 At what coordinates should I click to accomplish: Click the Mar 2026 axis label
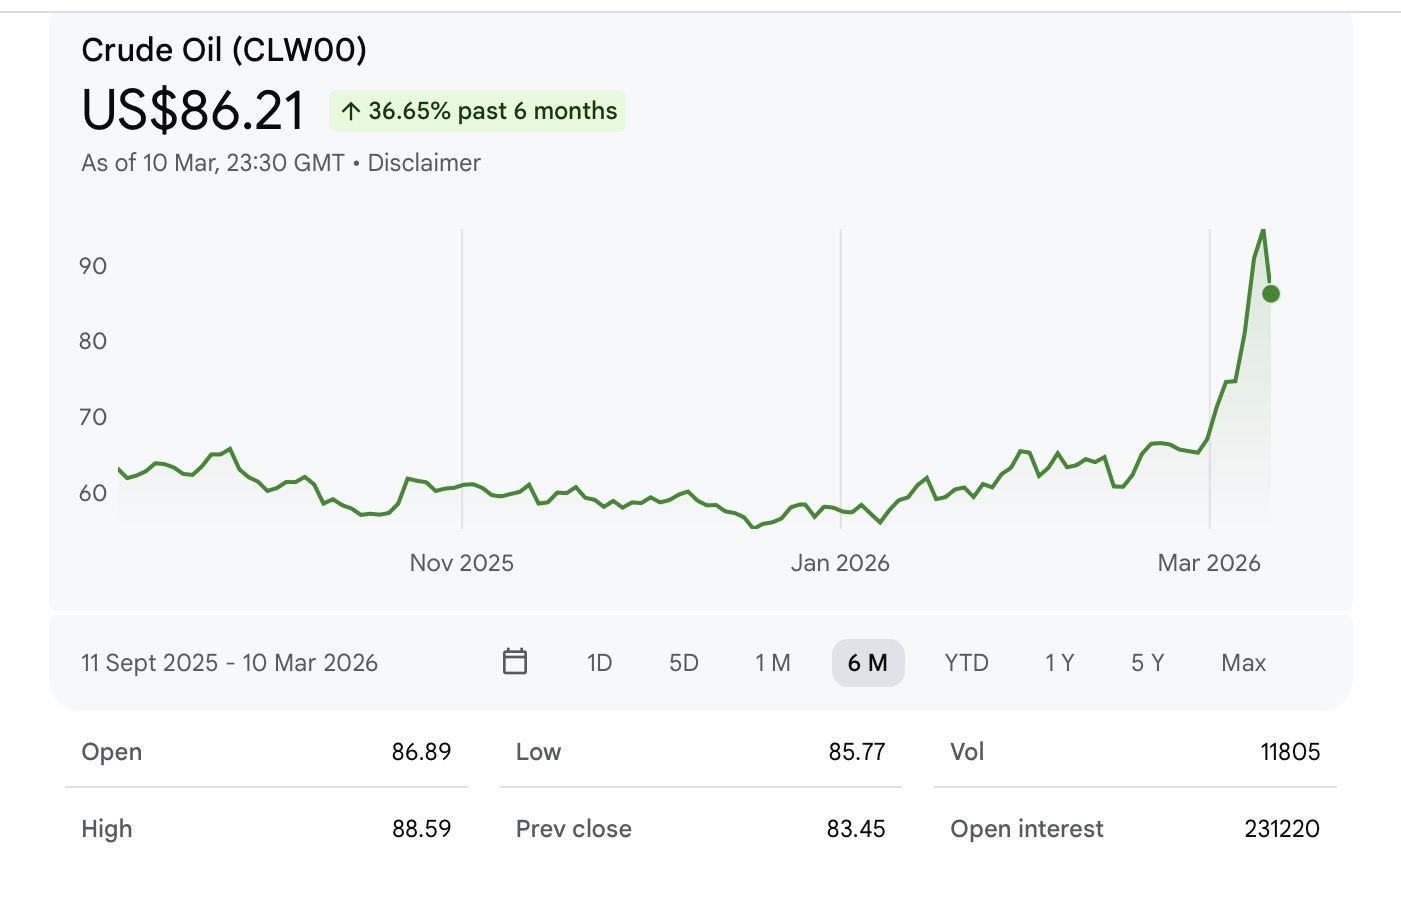[x=1209, y=563]
